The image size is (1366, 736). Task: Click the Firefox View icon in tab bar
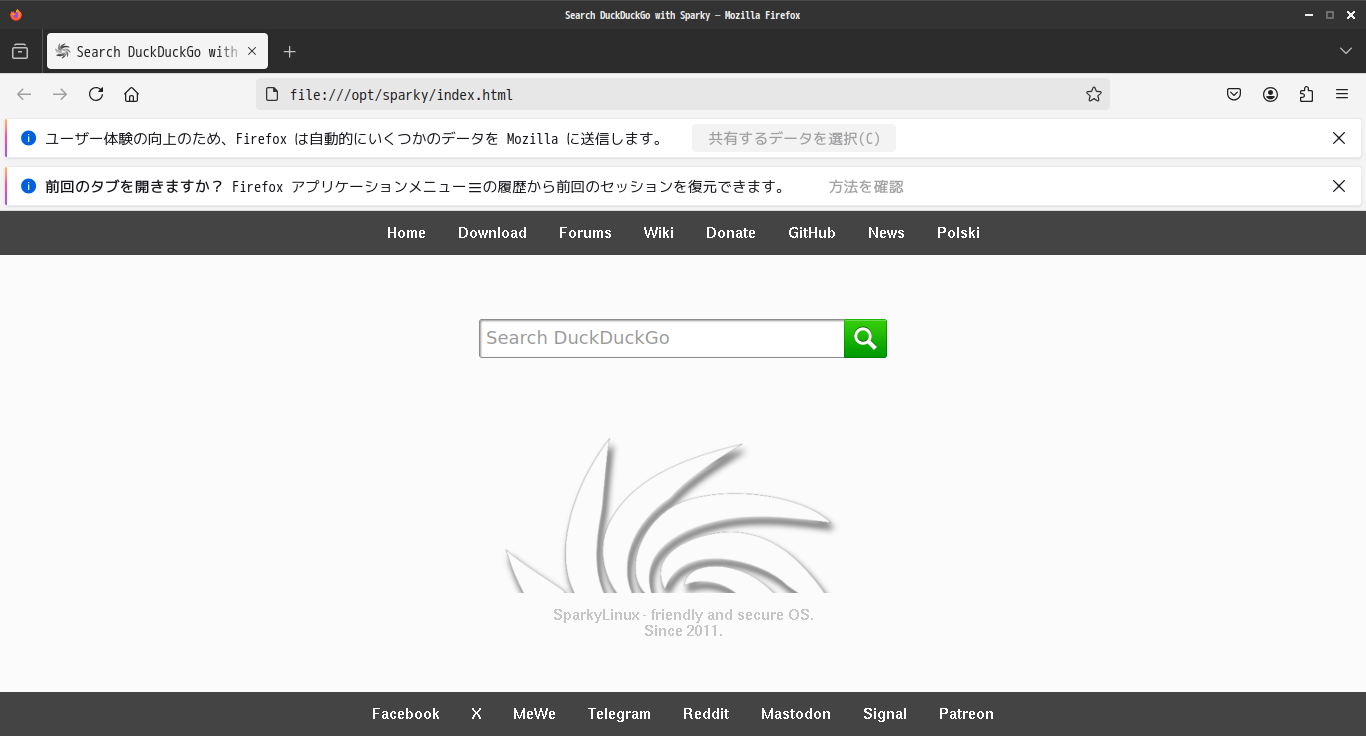[x=20, y=51]
